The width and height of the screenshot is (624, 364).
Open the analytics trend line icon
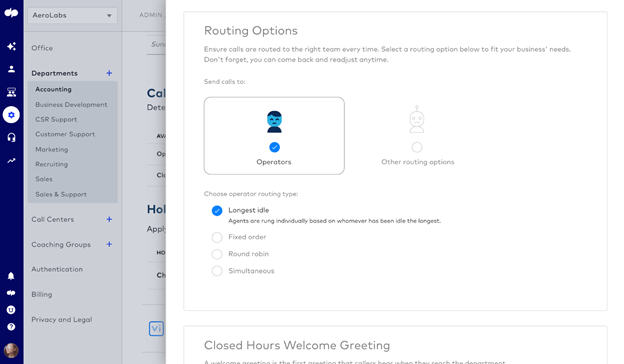(11, 161)
